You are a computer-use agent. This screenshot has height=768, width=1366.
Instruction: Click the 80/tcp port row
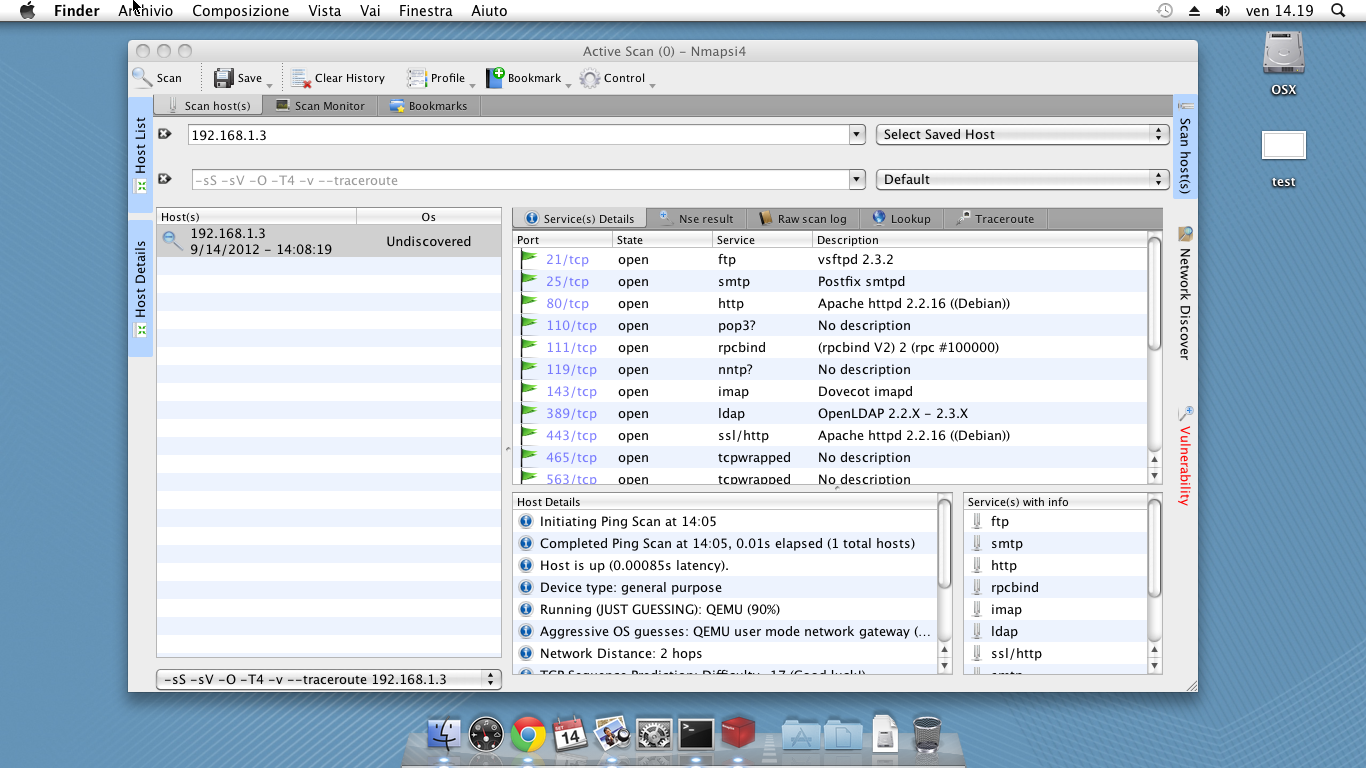tap(567, 304)
